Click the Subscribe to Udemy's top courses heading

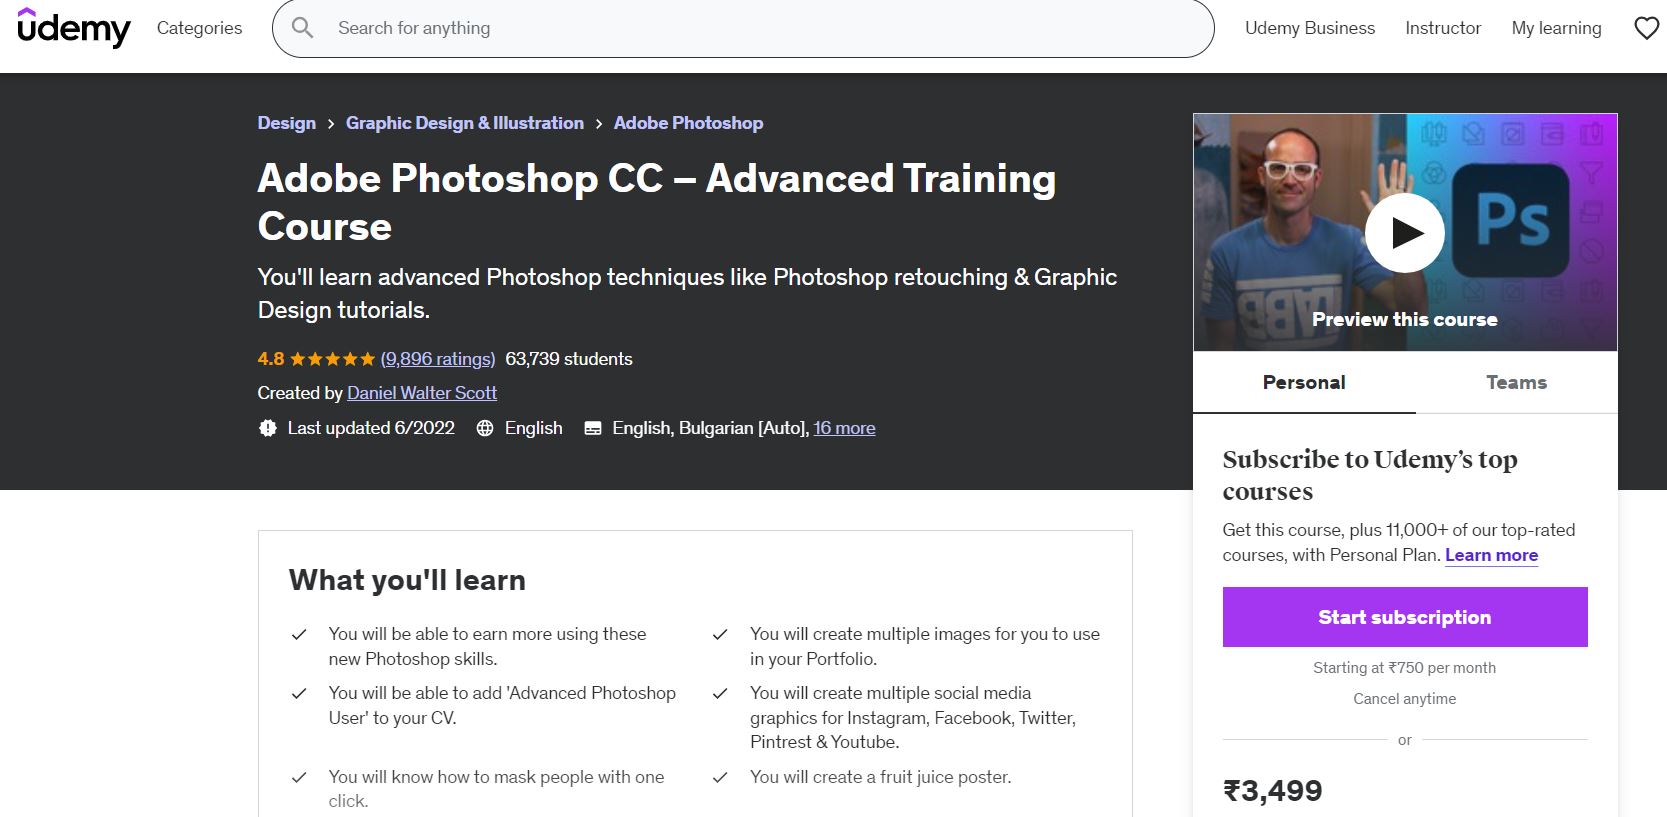[1369, 475]
